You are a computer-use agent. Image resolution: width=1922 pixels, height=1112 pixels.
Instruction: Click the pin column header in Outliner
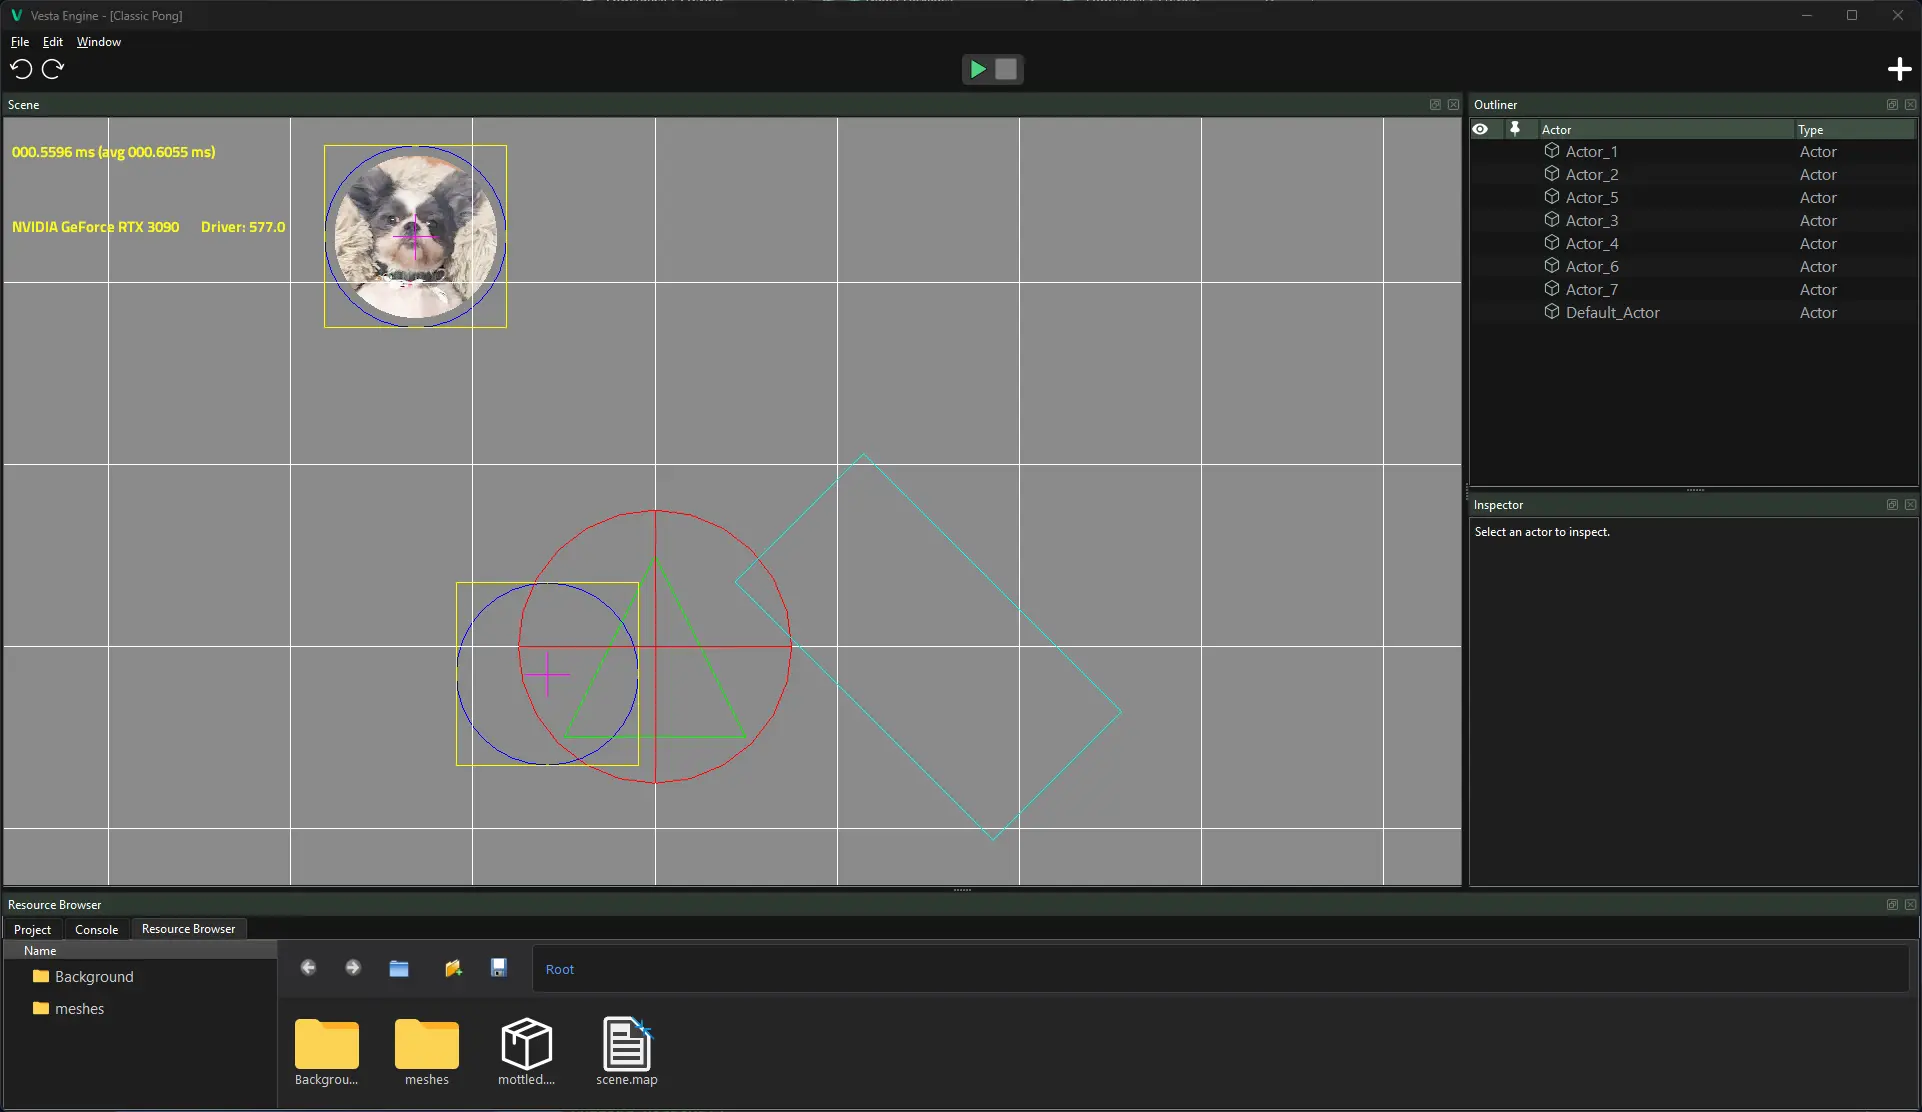(1515, 129)
